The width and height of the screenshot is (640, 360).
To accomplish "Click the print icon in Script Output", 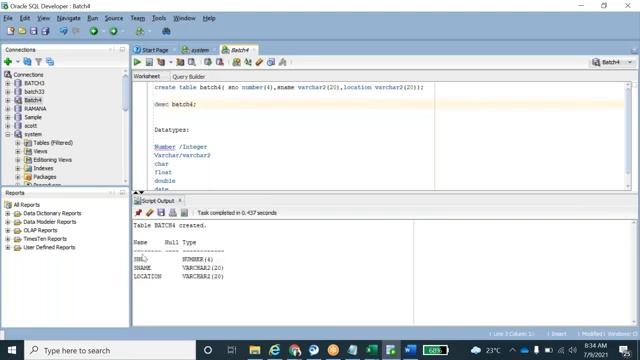I will click(173, 213).
